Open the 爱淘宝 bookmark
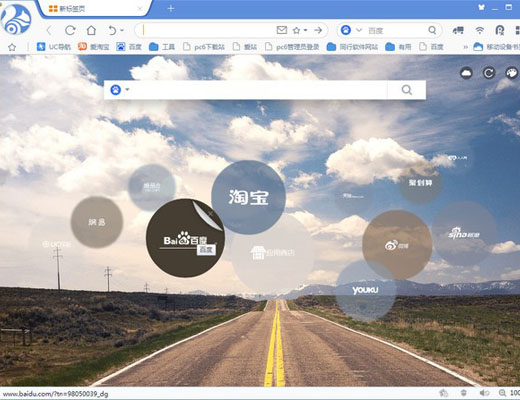The height and width of the screenshot is (400, 520). (94, 47)
